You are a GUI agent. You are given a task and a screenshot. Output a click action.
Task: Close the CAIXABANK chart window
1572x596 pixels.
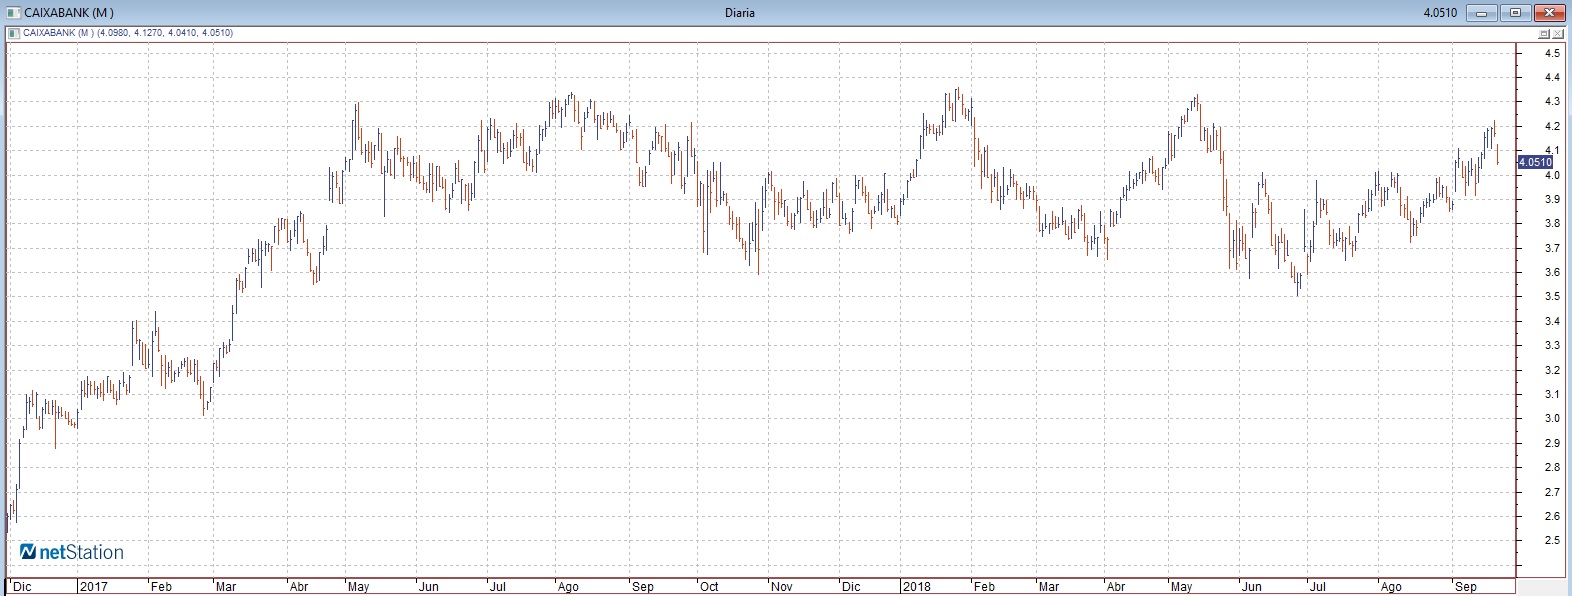tap(1549, 13)
